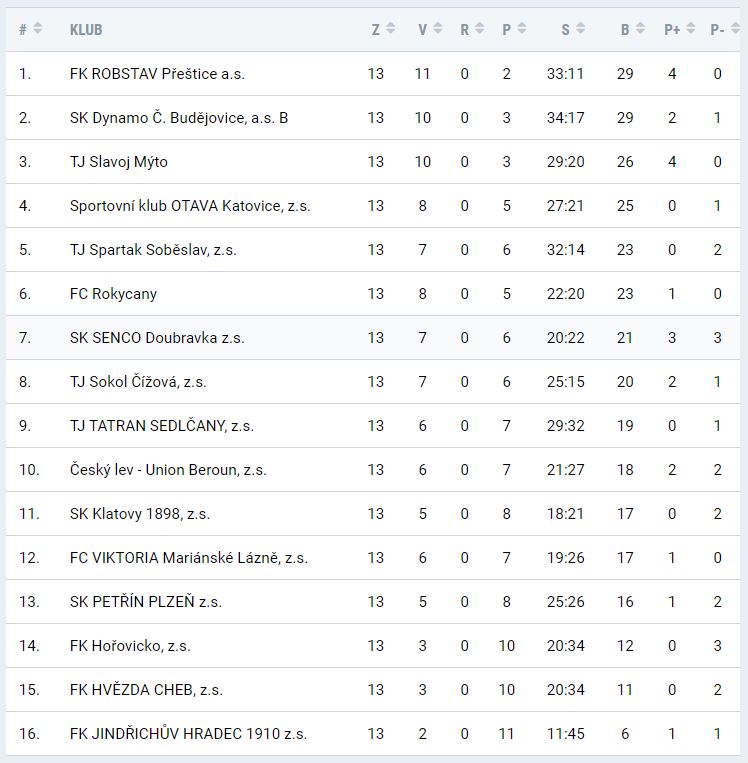
Task: Click FK JINDŘICHŮV HRADEC 1910 row
Action: [x=188, y=734]
